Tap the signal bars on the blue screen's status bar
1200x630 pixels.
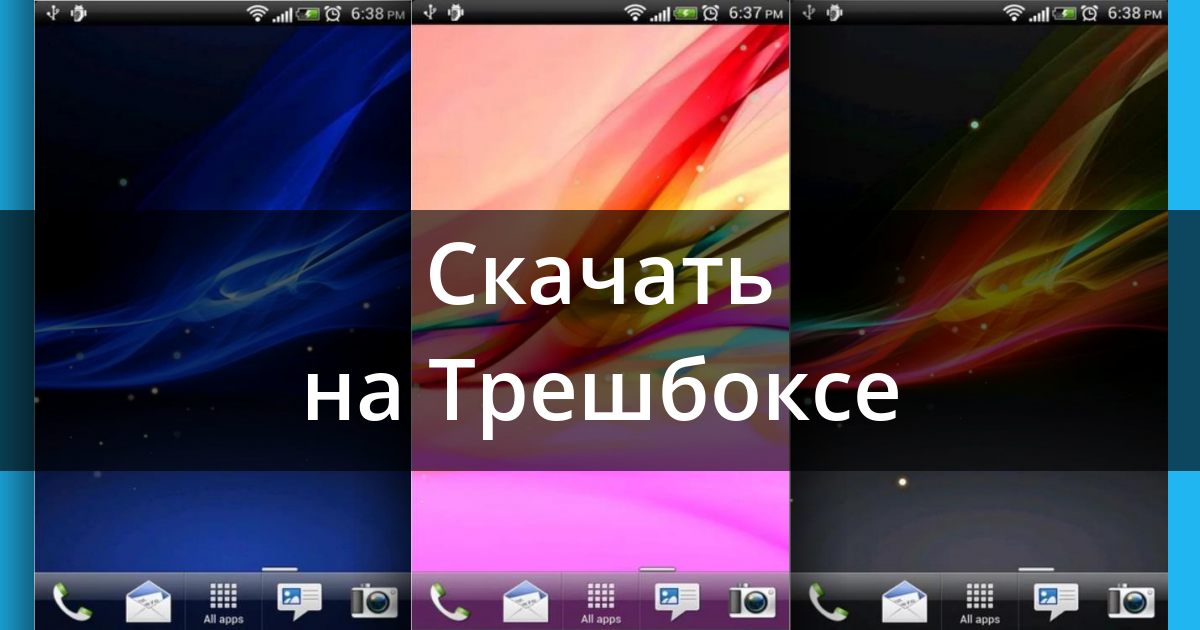click(x=282, y=14)
